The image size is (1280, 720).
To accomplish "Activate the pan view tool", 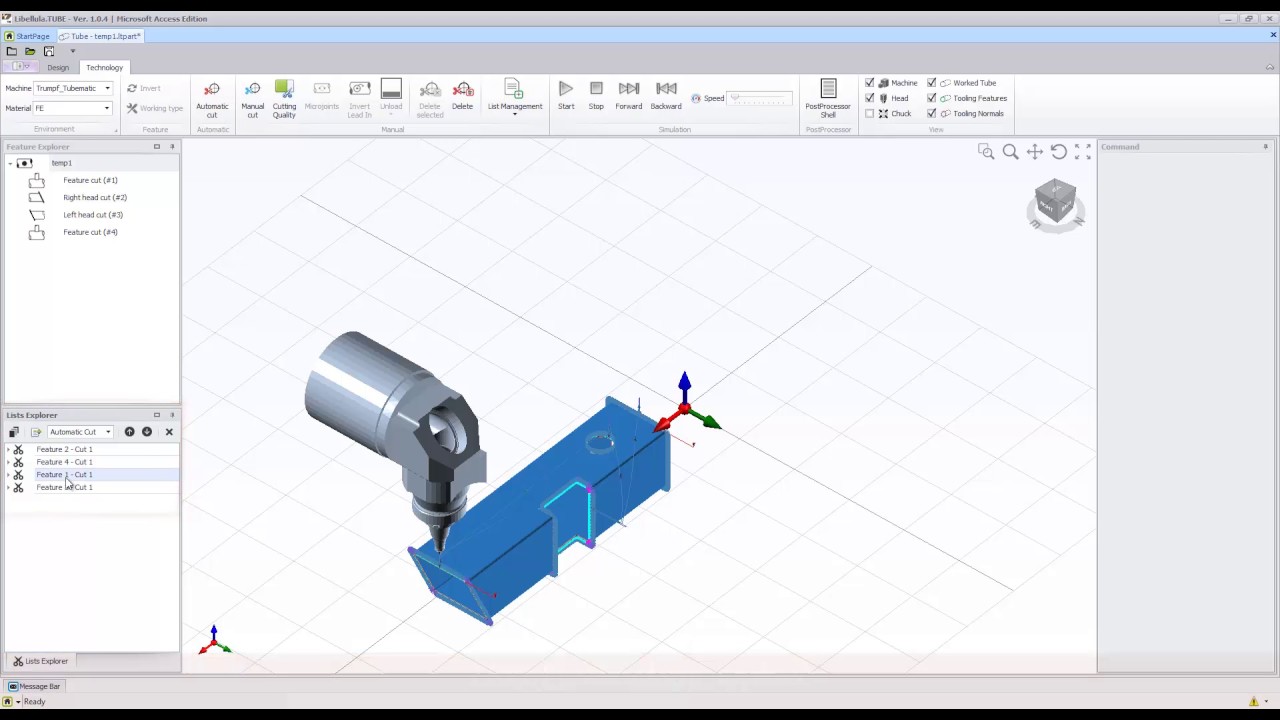I will tap(1034, 152).
